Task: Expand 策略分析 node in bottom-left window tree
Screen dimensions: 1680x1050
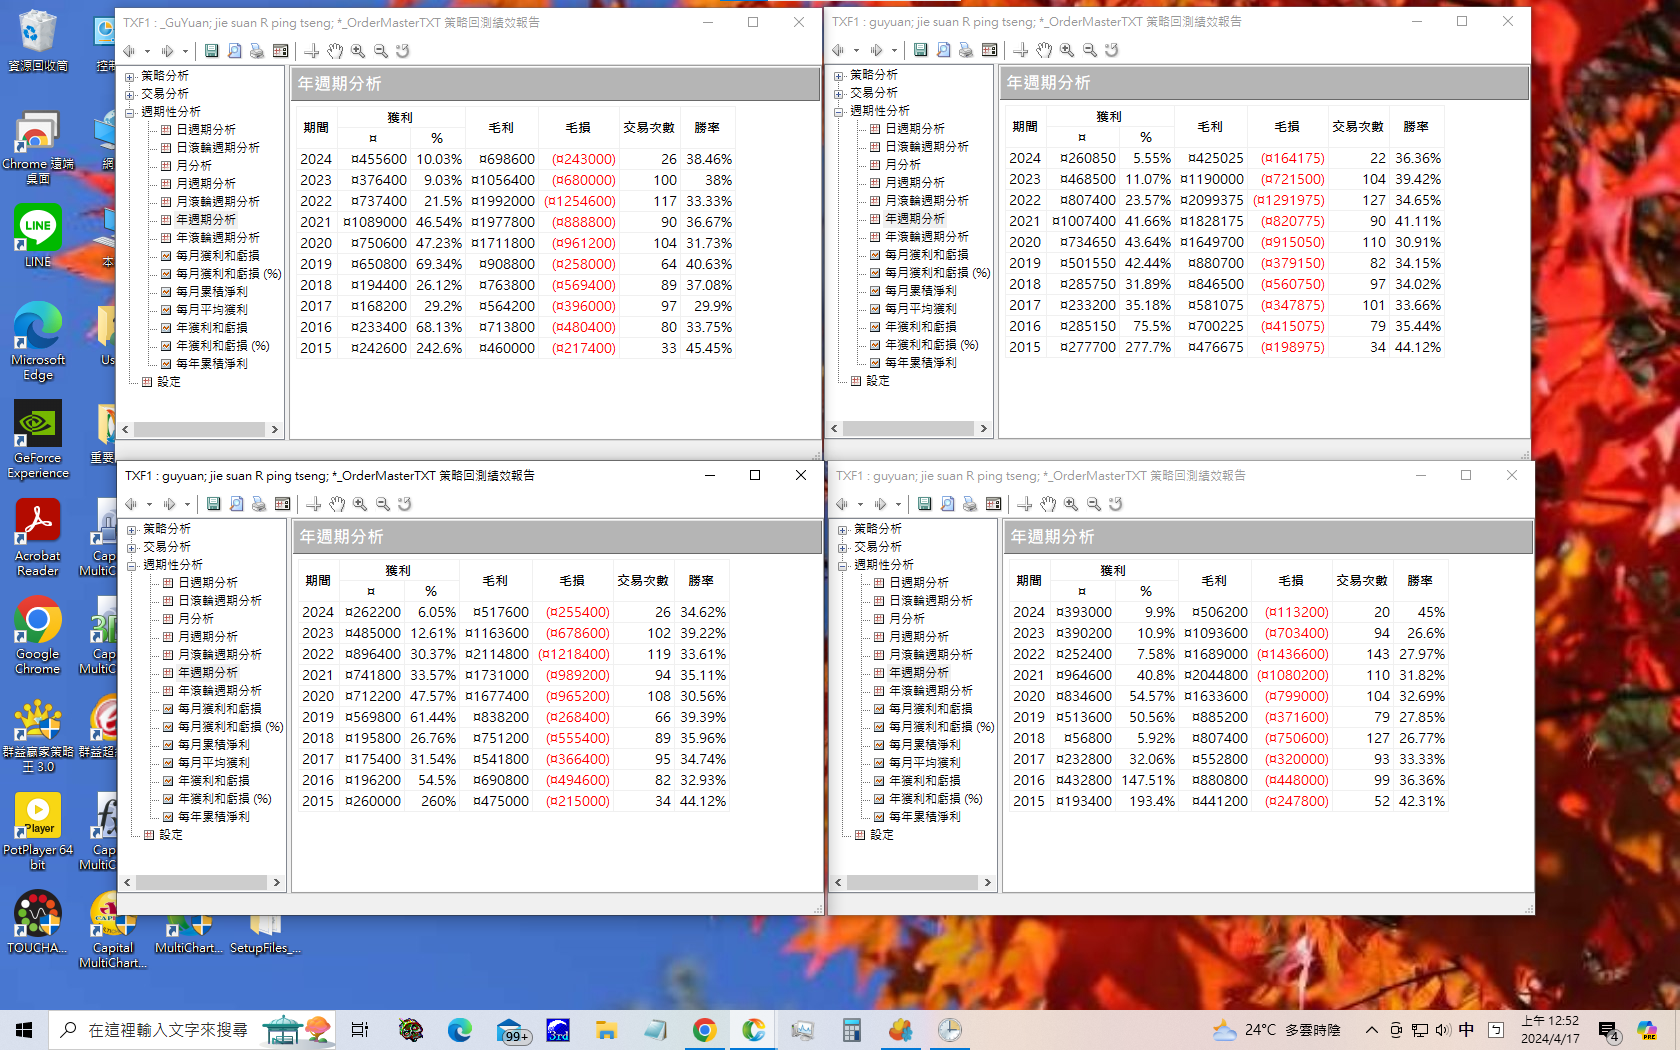Action: point(132,529)
